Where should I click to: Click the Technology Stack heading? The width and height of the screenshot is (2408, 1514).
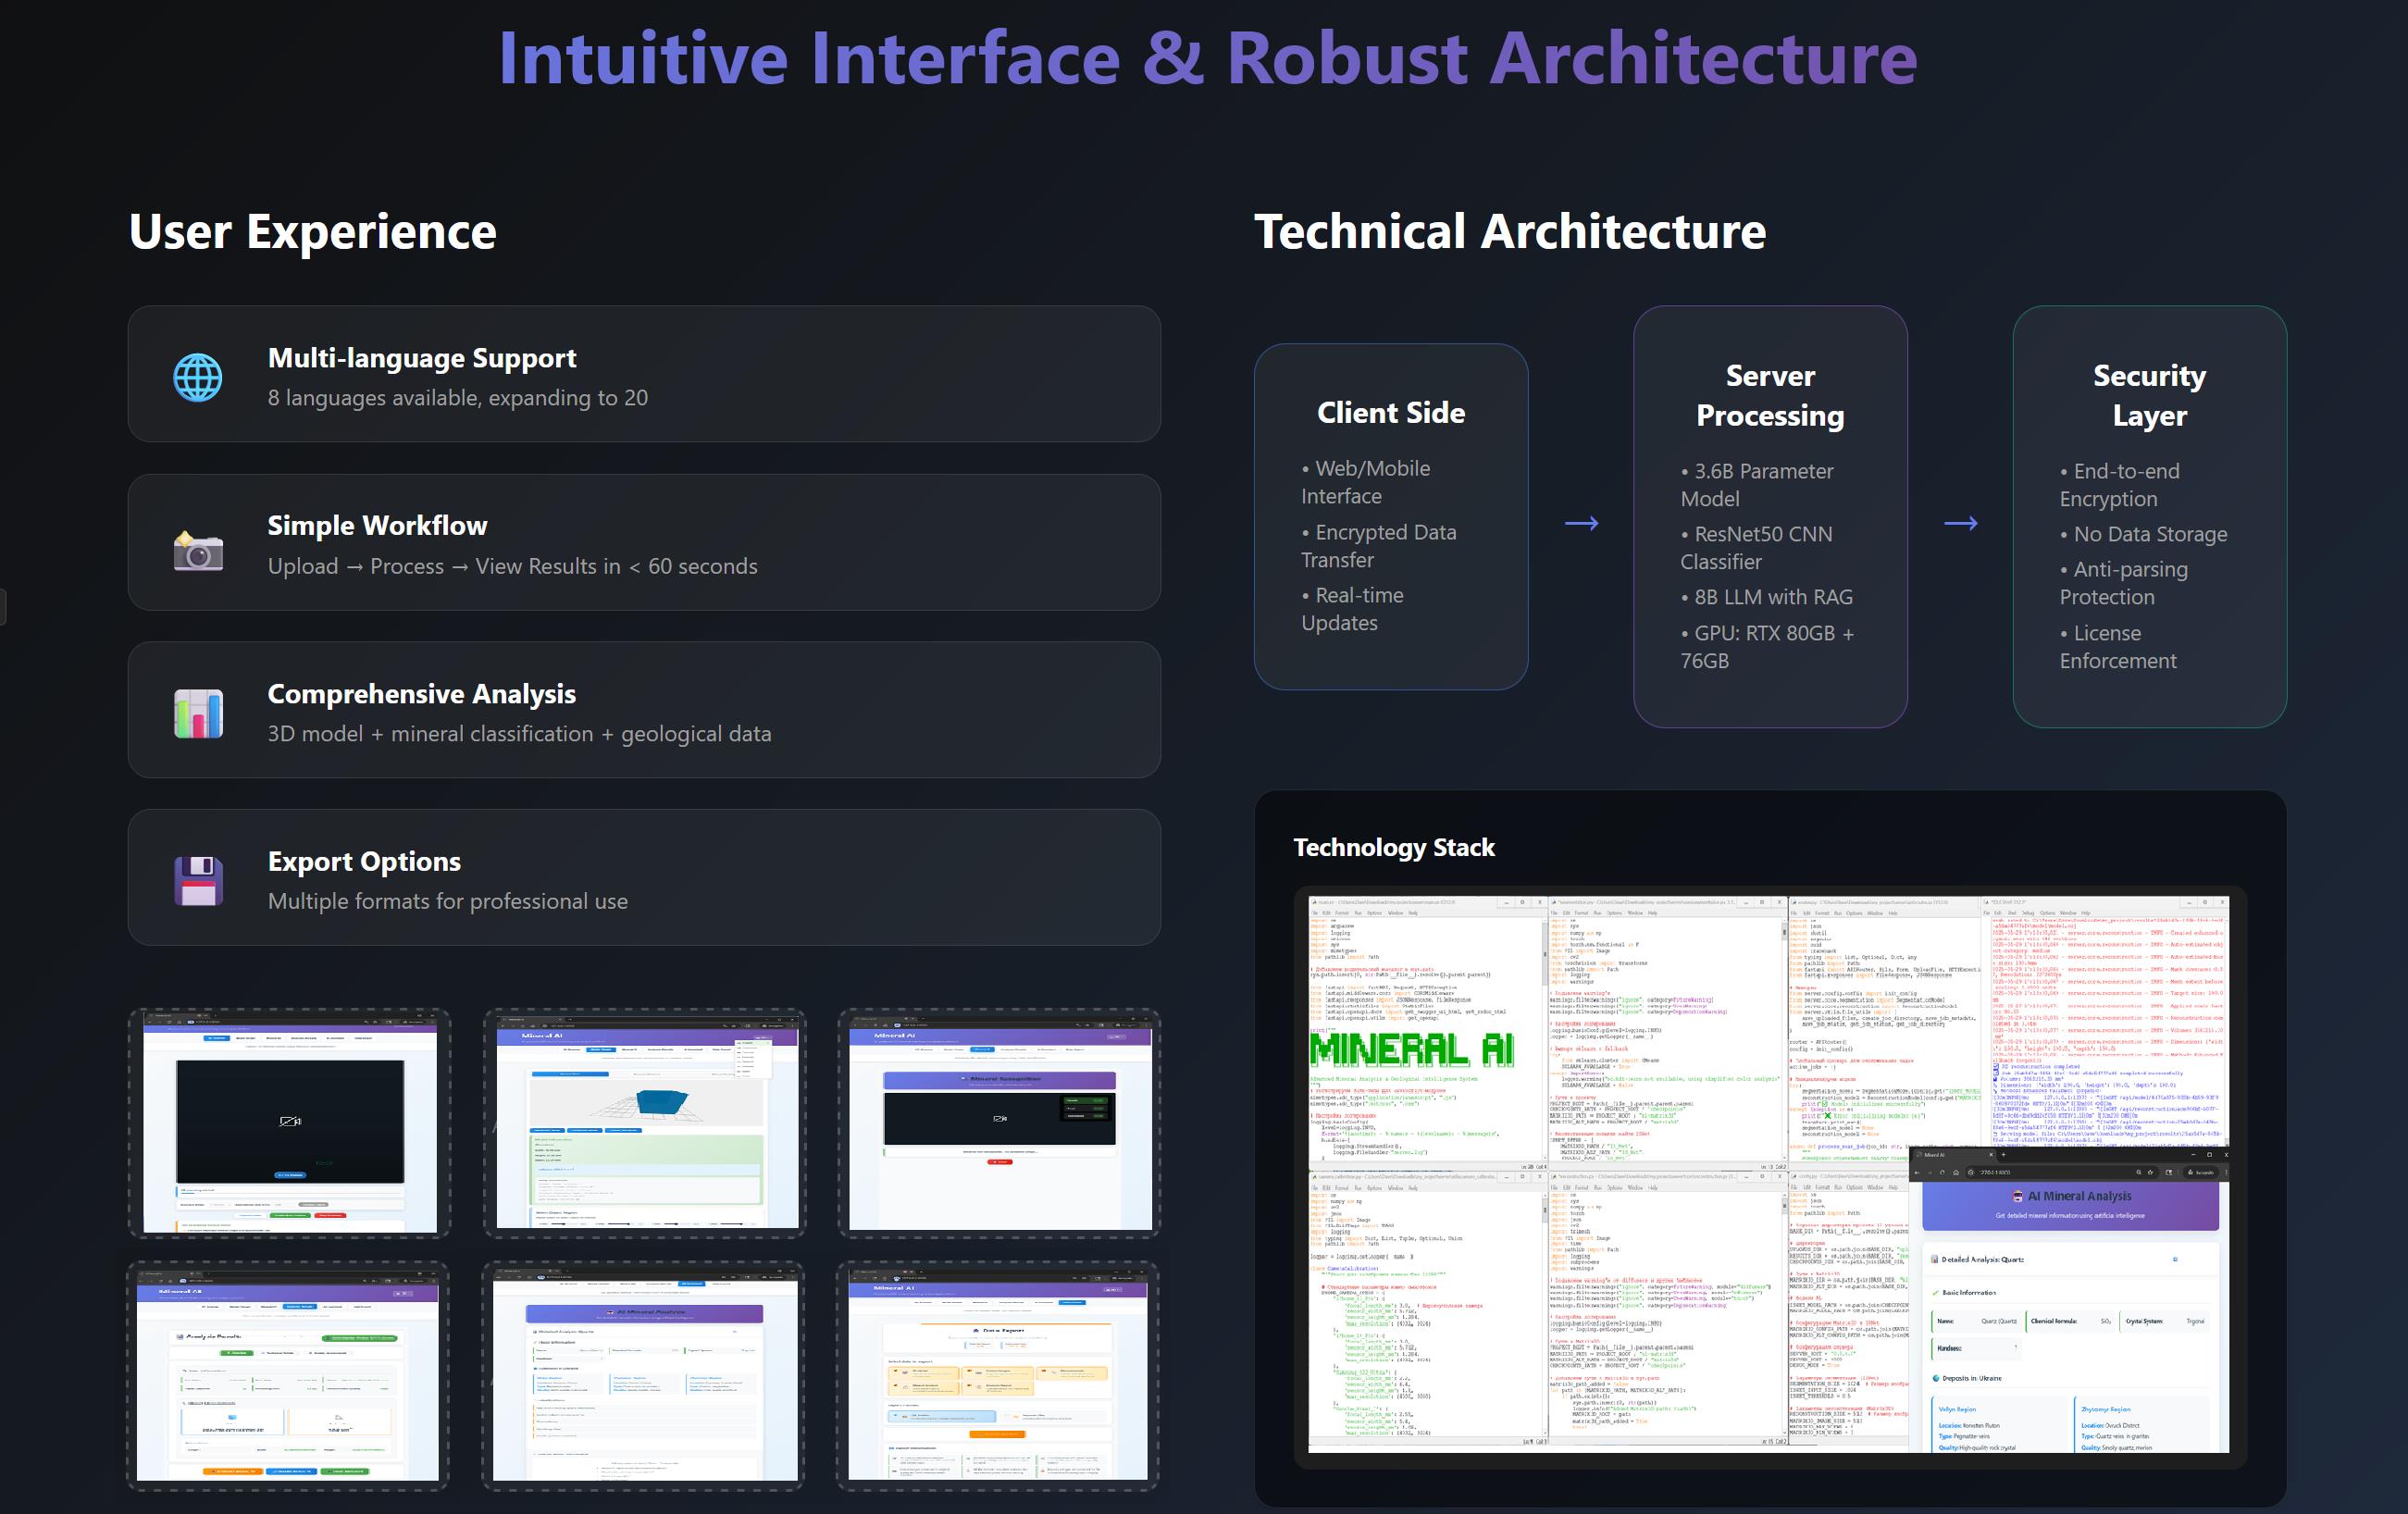1393,847
